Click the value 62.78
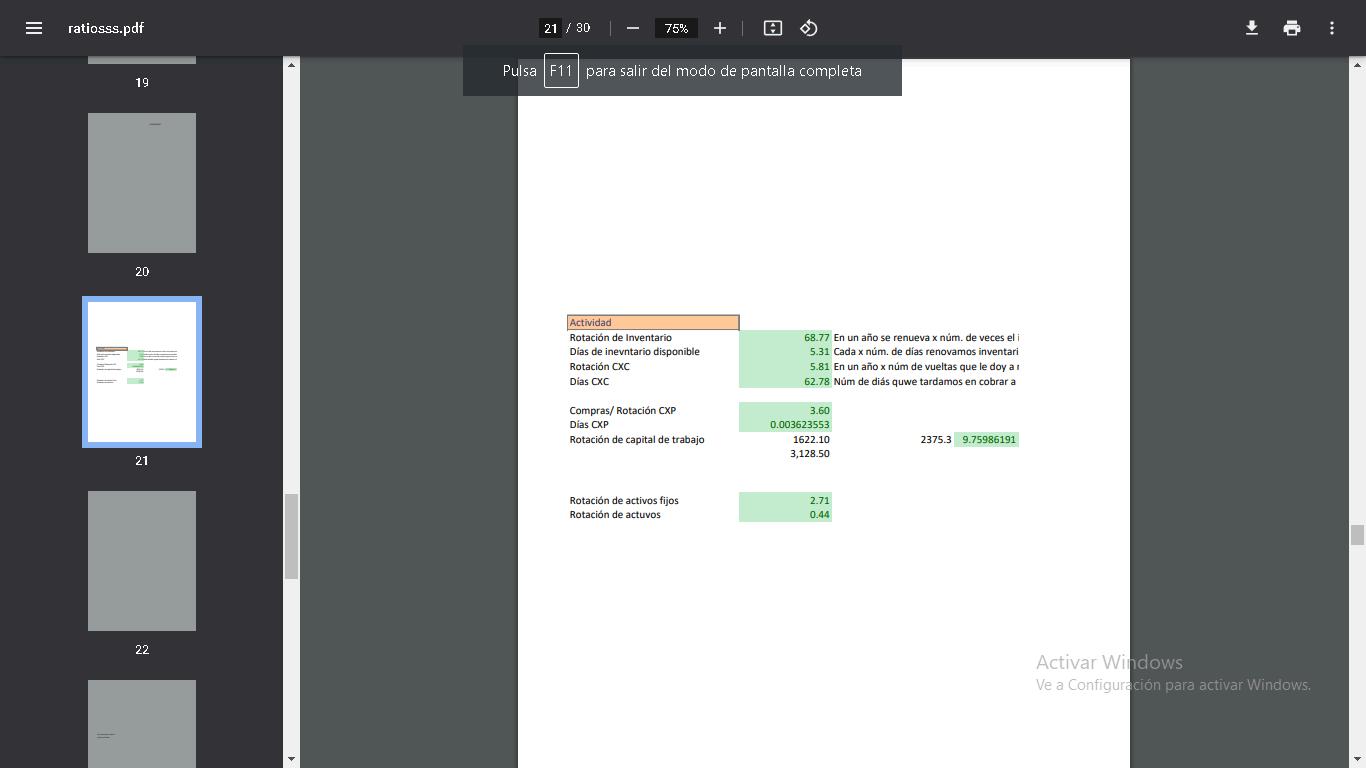Image resolution: width=1366 pixels, height=768 pixels. pos(816,382)
